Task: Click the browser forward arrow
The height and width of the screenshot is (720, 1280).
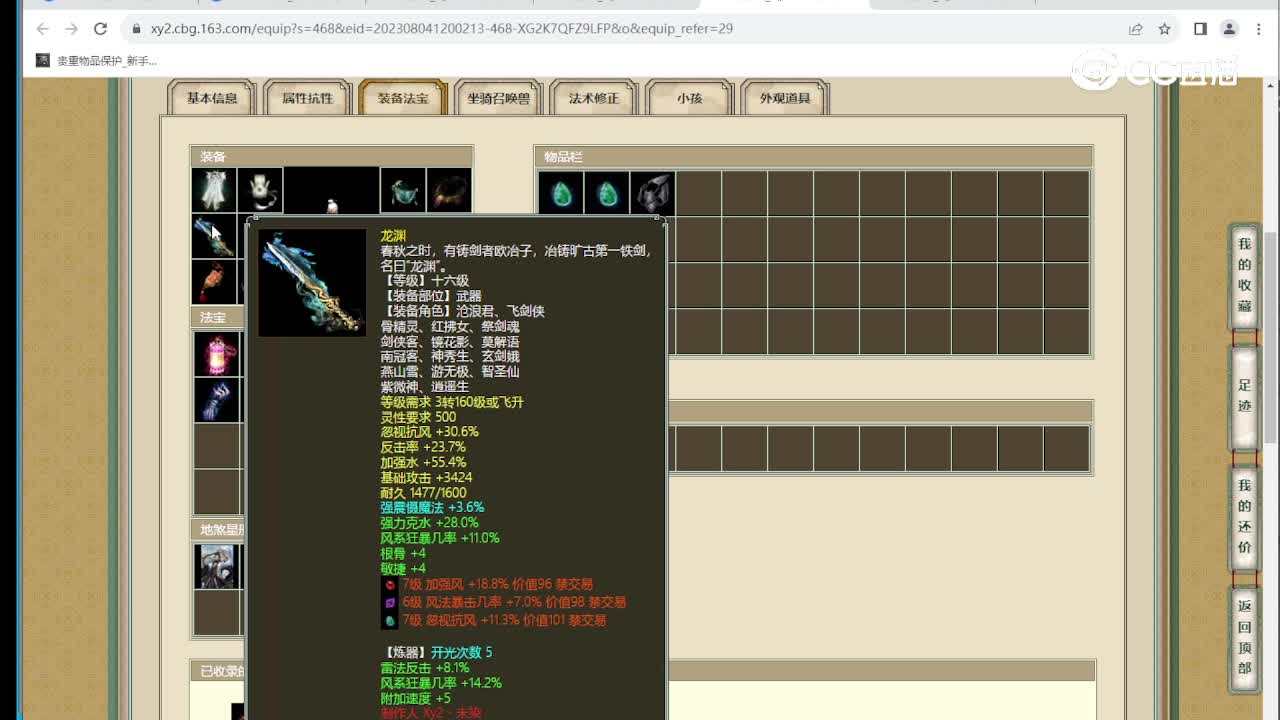Action: pos(70,29)
